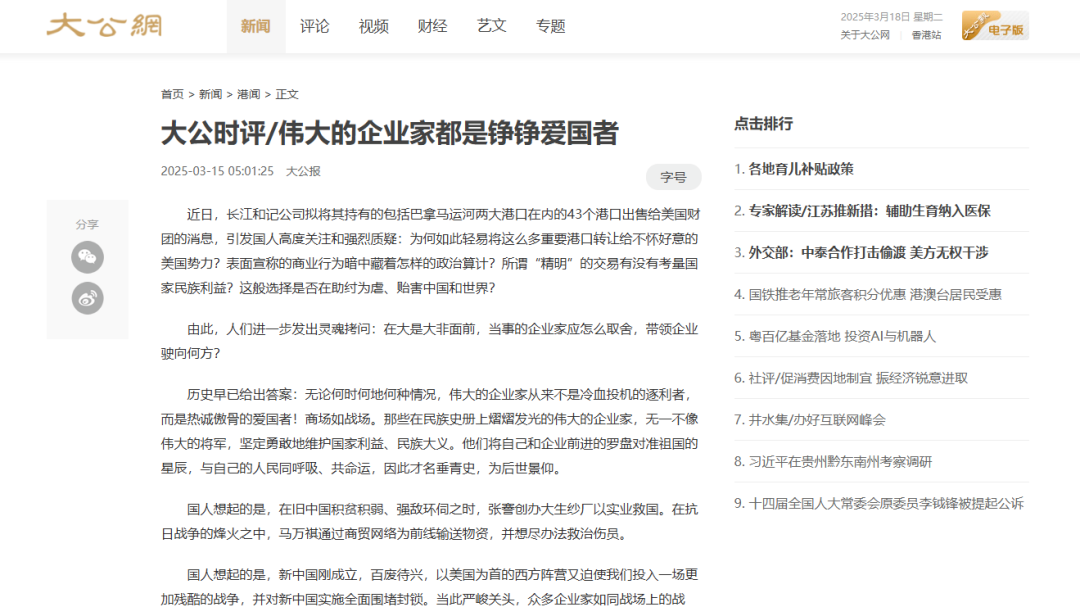Image resolution: width=1080 pixels, height=607 pixels.
Task: Open the 财经 section tab
Action: 432,27
